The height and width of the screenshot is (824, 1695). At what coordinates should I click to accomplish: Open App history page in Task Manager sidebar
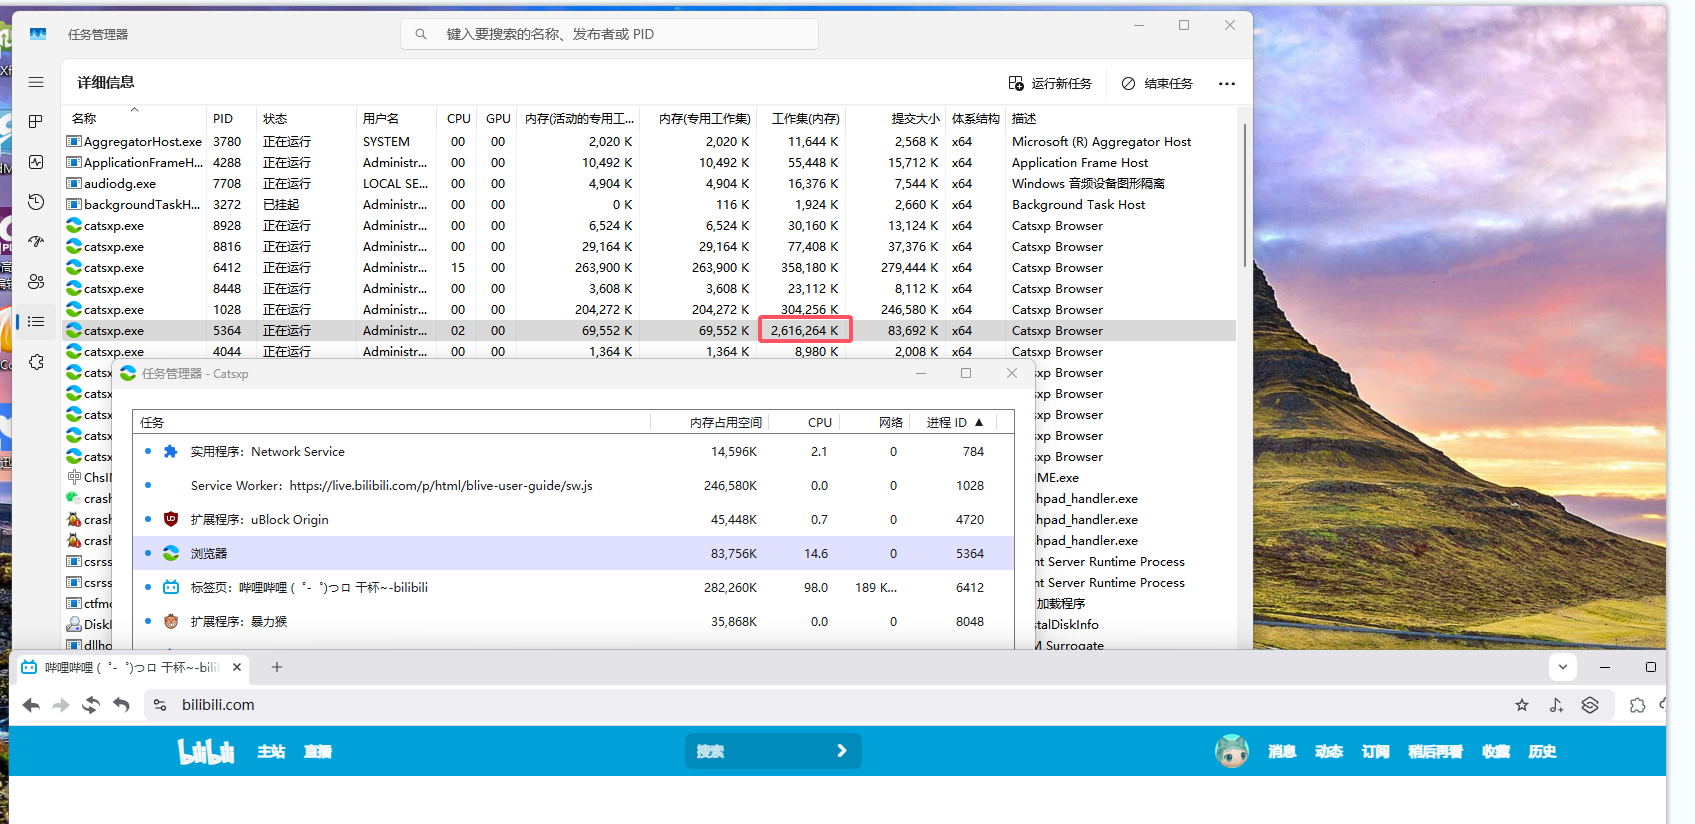point(36,201)
